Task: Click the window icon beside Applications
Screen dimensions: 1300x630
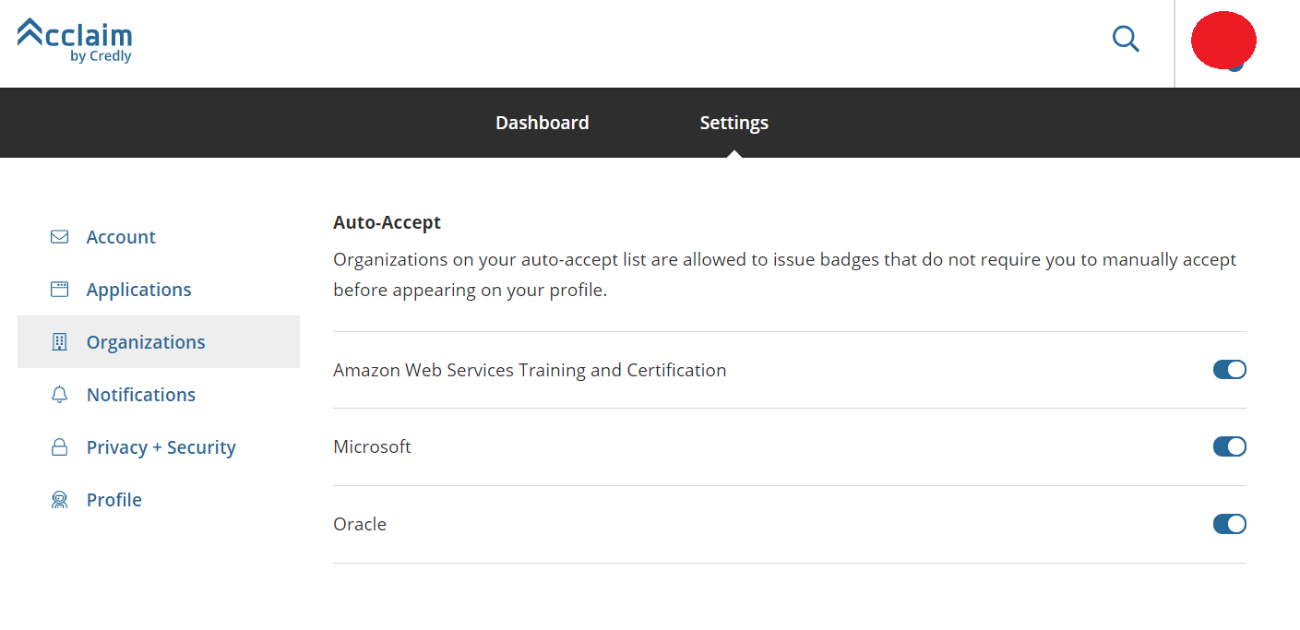Action: tap(60, 290)
